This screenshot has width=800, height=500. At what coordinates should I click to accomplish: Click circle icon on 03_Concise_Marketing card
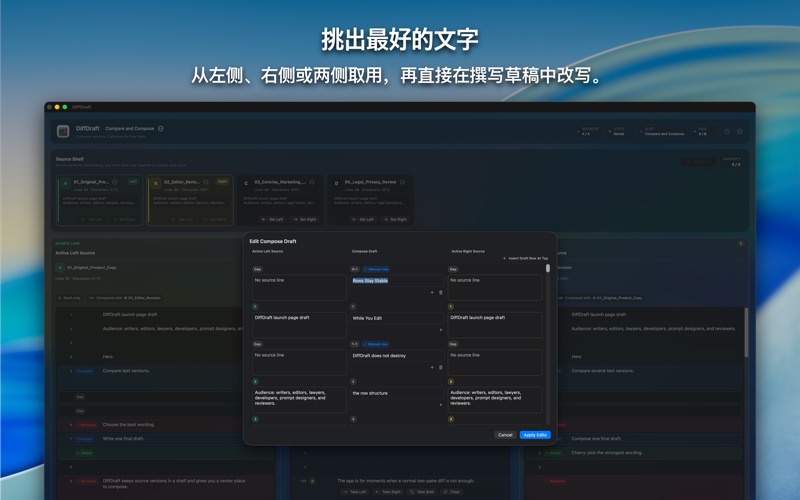[x=312, y=182]
